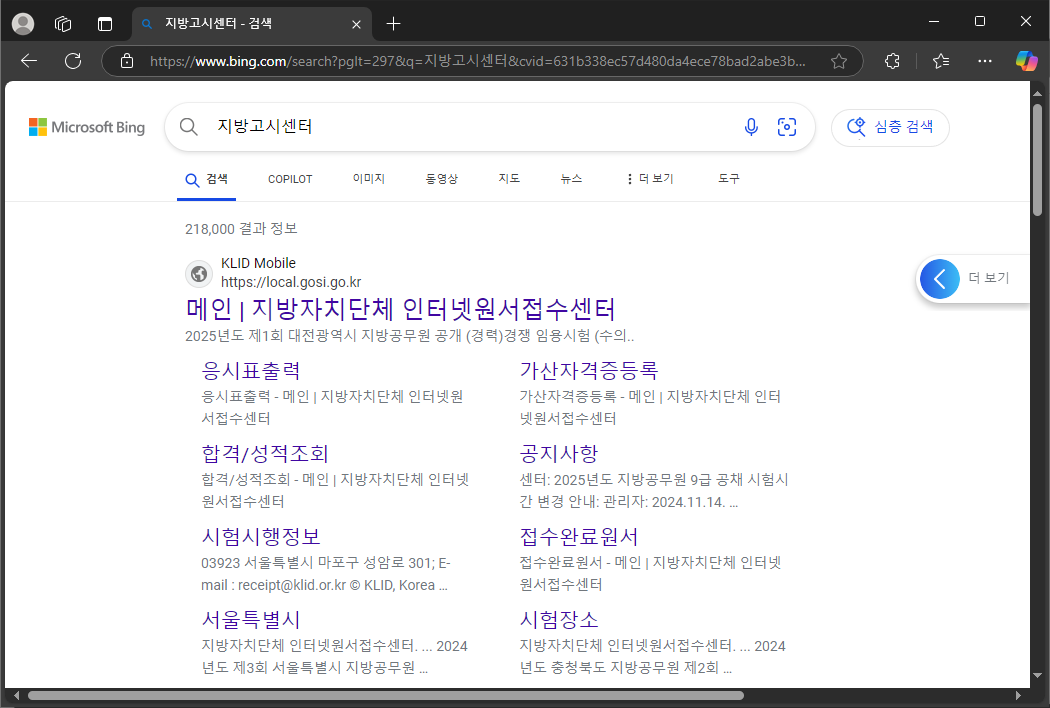Minimize the browser window
The width and height of the screenshot is (1050, 708).
coord(934,21)
